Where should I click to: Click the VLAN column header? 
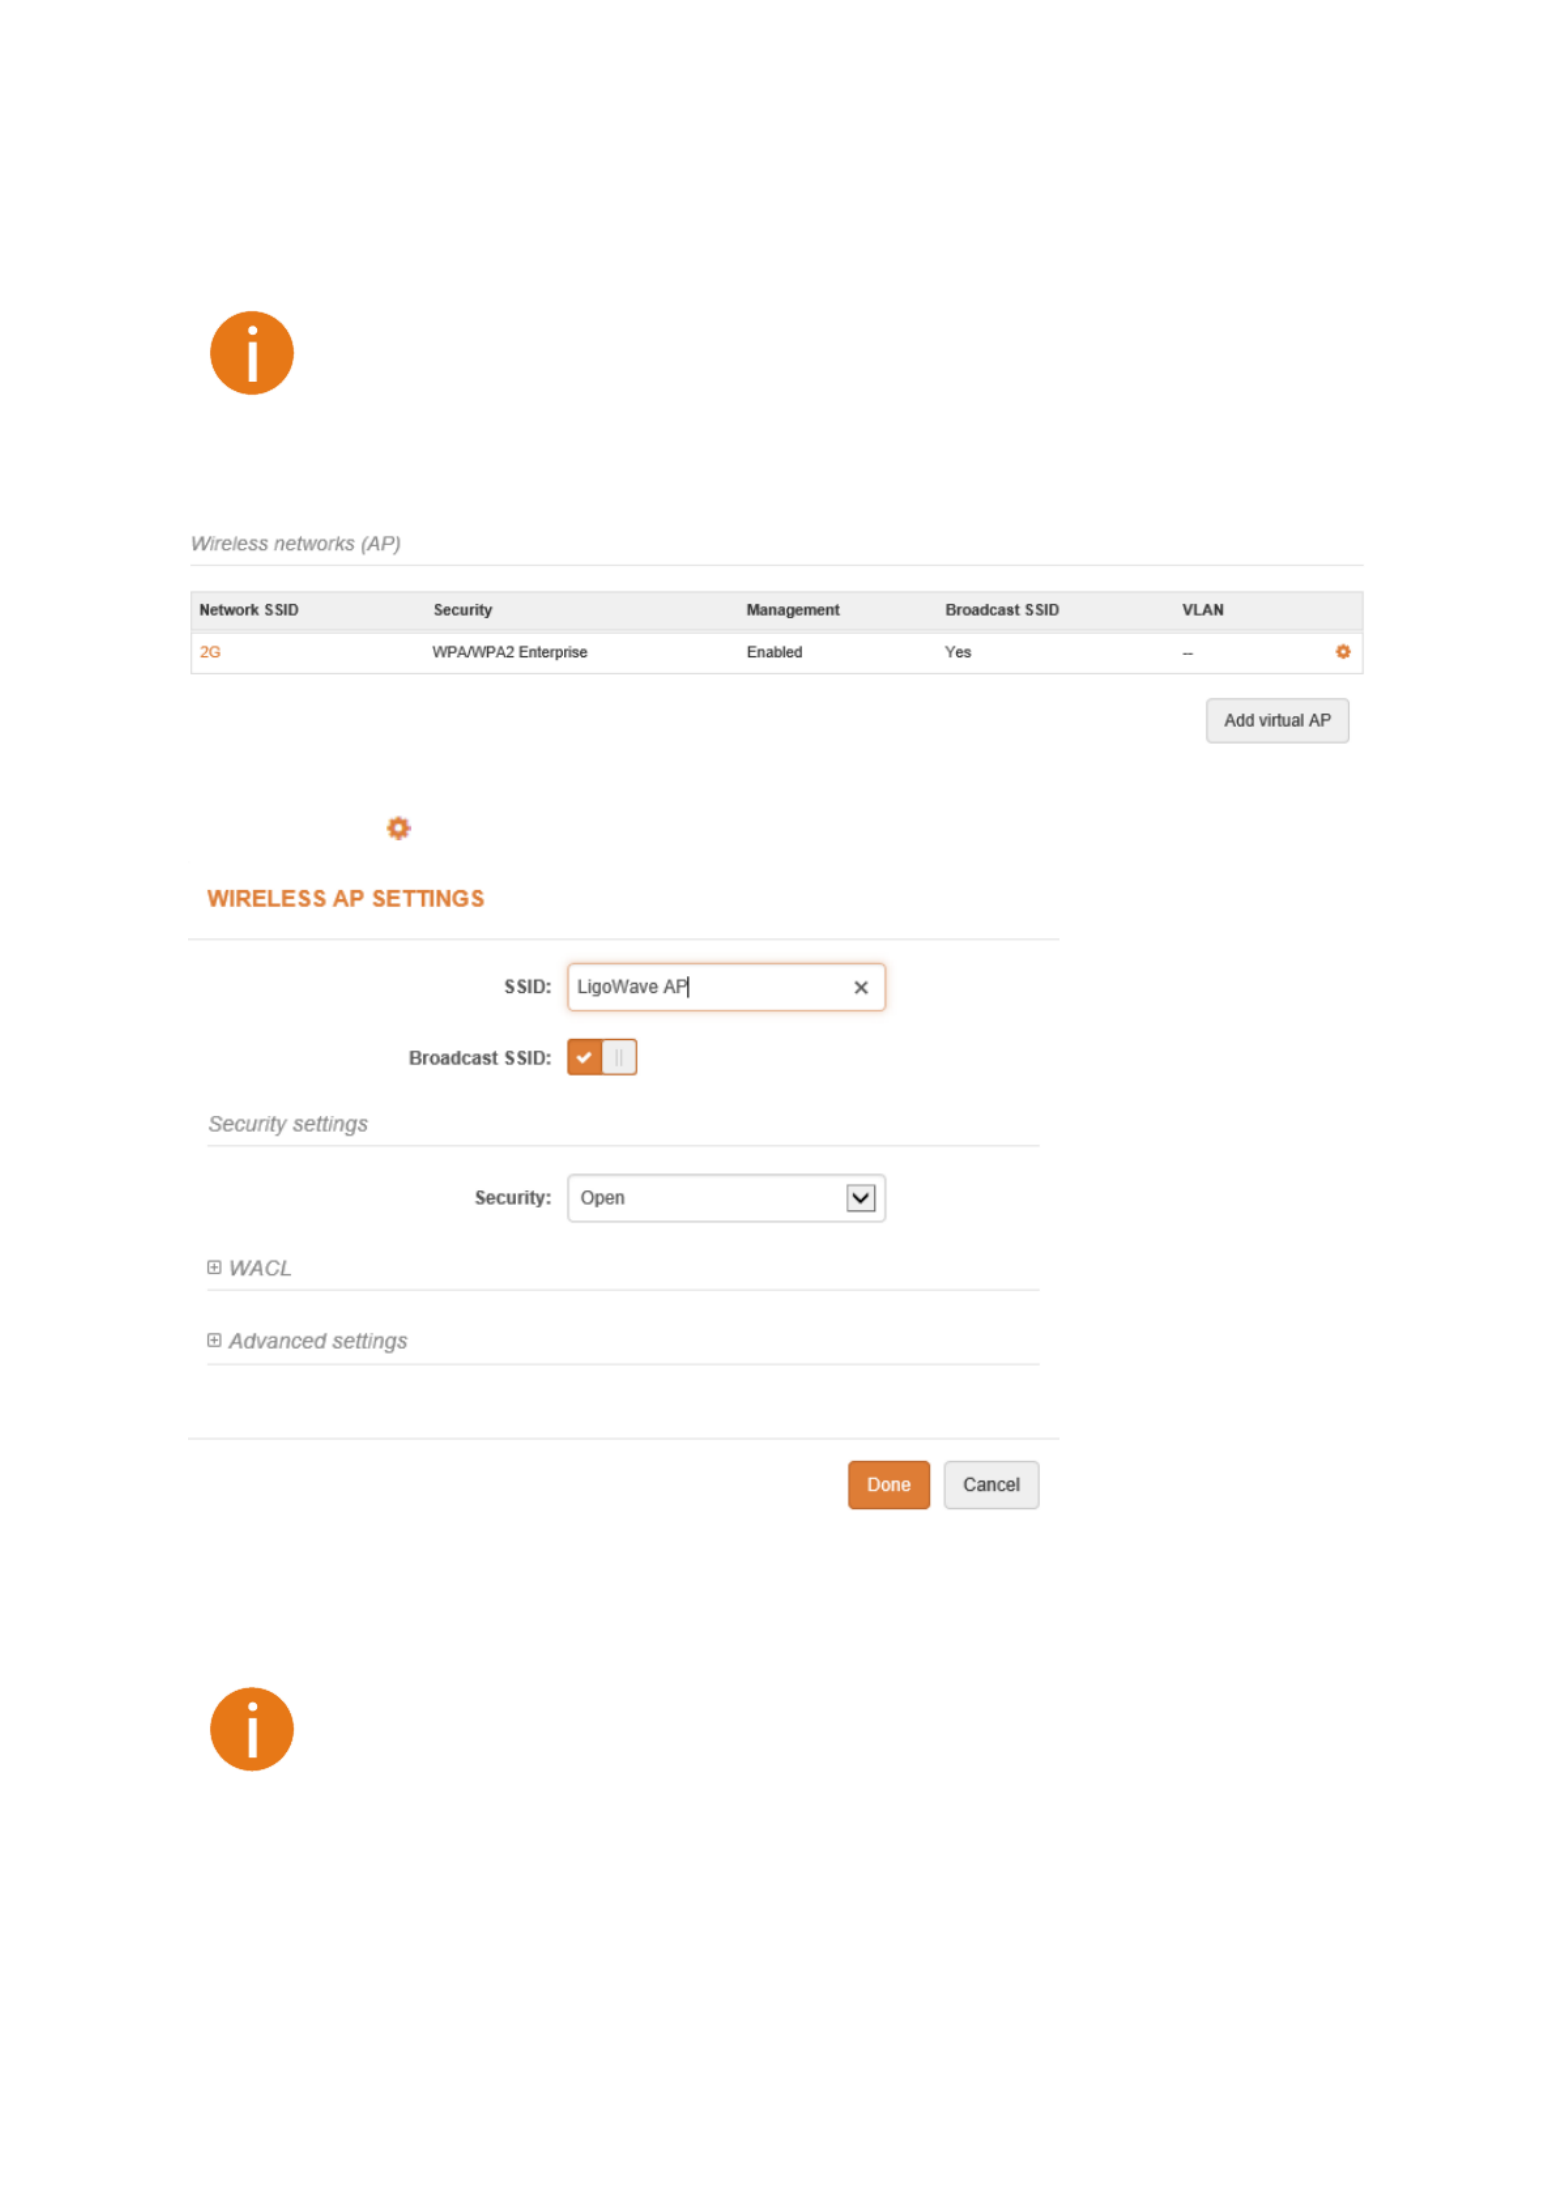click(1202, 610)
